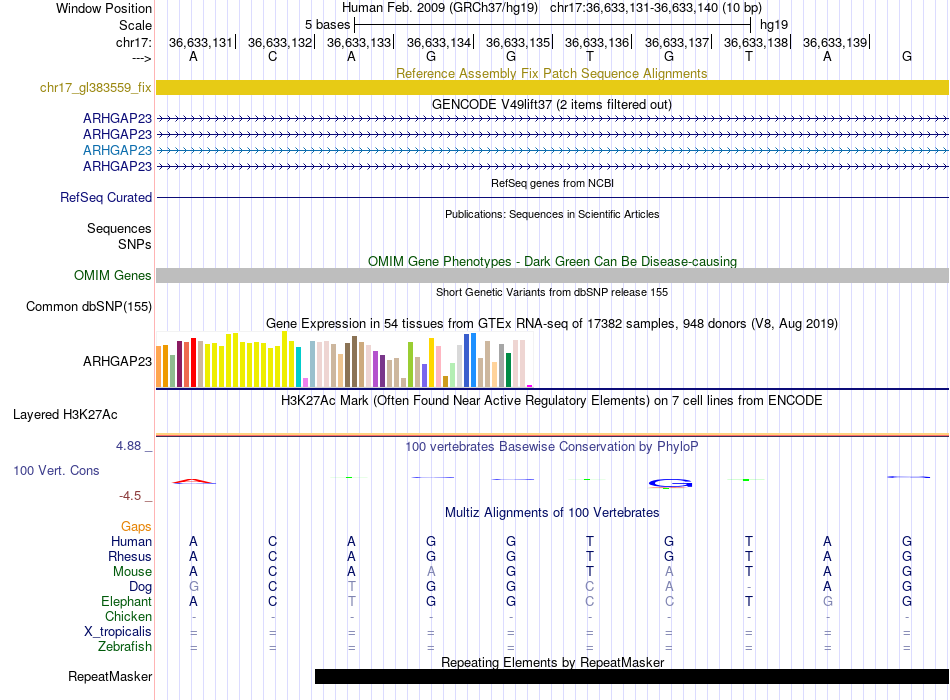Click position label 36,633,139 on ruler

835,42
